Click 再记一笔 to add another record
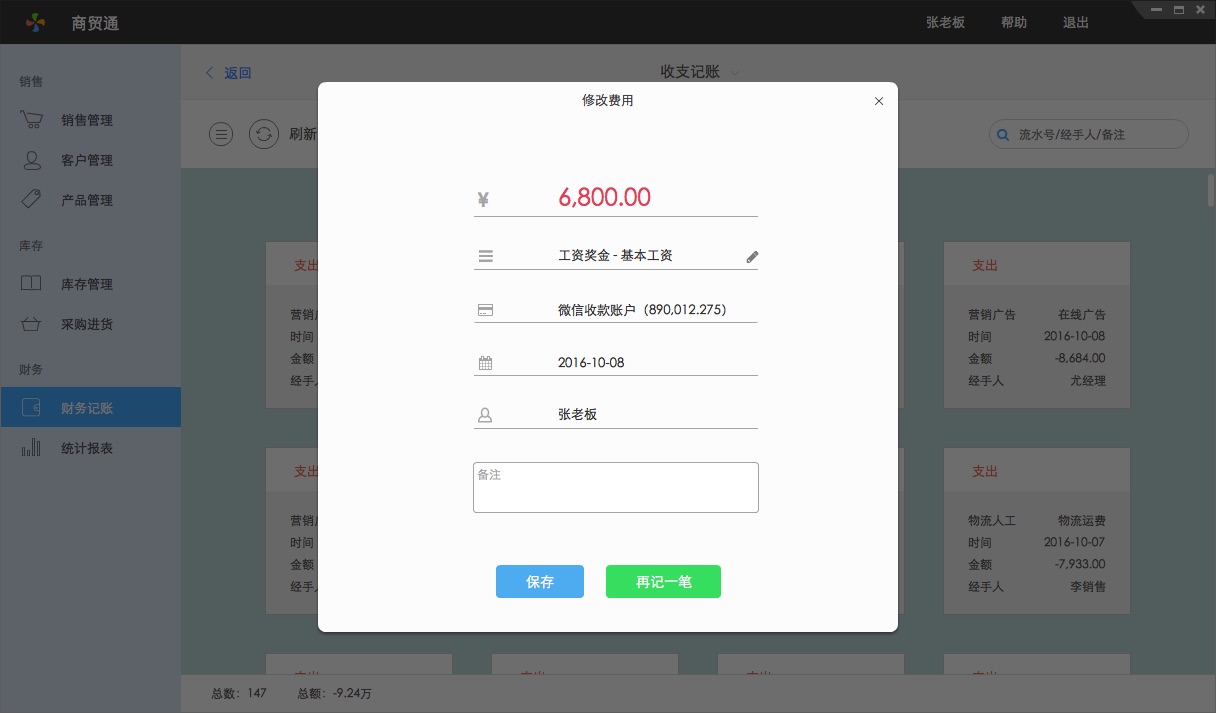Image resolution: width=1216 pixels, height=713 pixels. coord(663,581)
